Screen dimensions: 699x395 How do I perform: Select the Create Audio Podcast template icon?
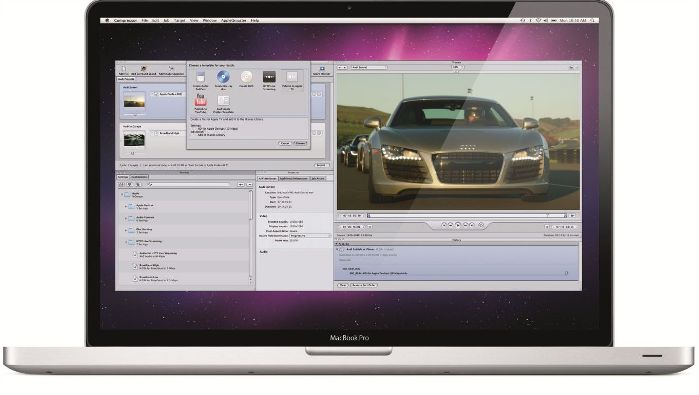pyautogui.click(x=201, y=78)
